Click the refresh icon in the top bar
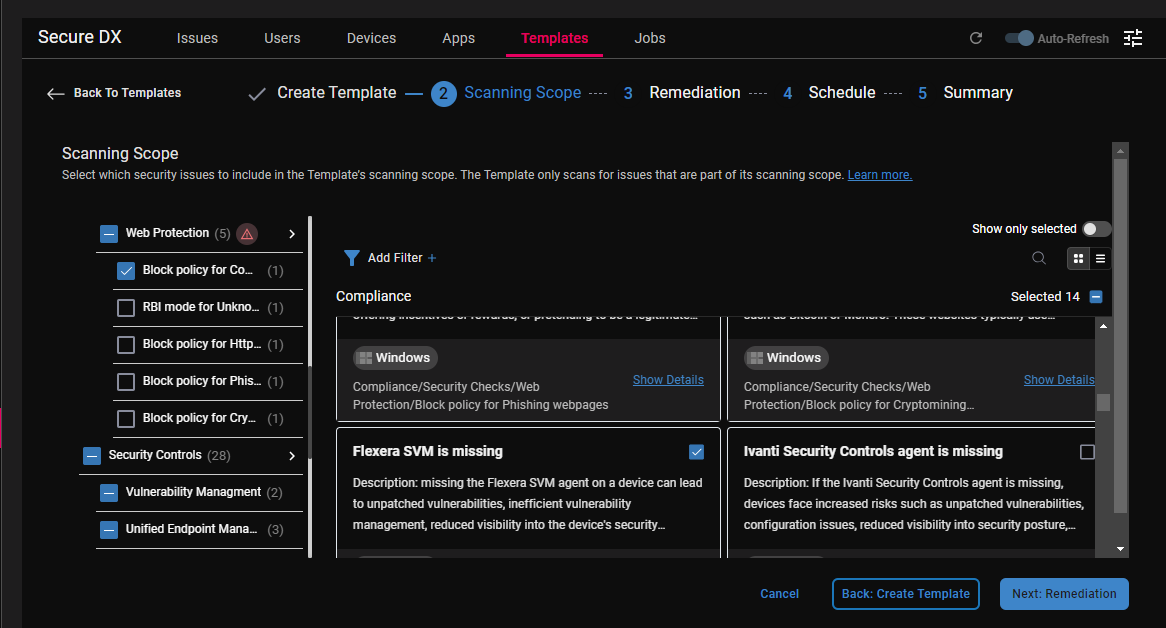 point(976,38)
